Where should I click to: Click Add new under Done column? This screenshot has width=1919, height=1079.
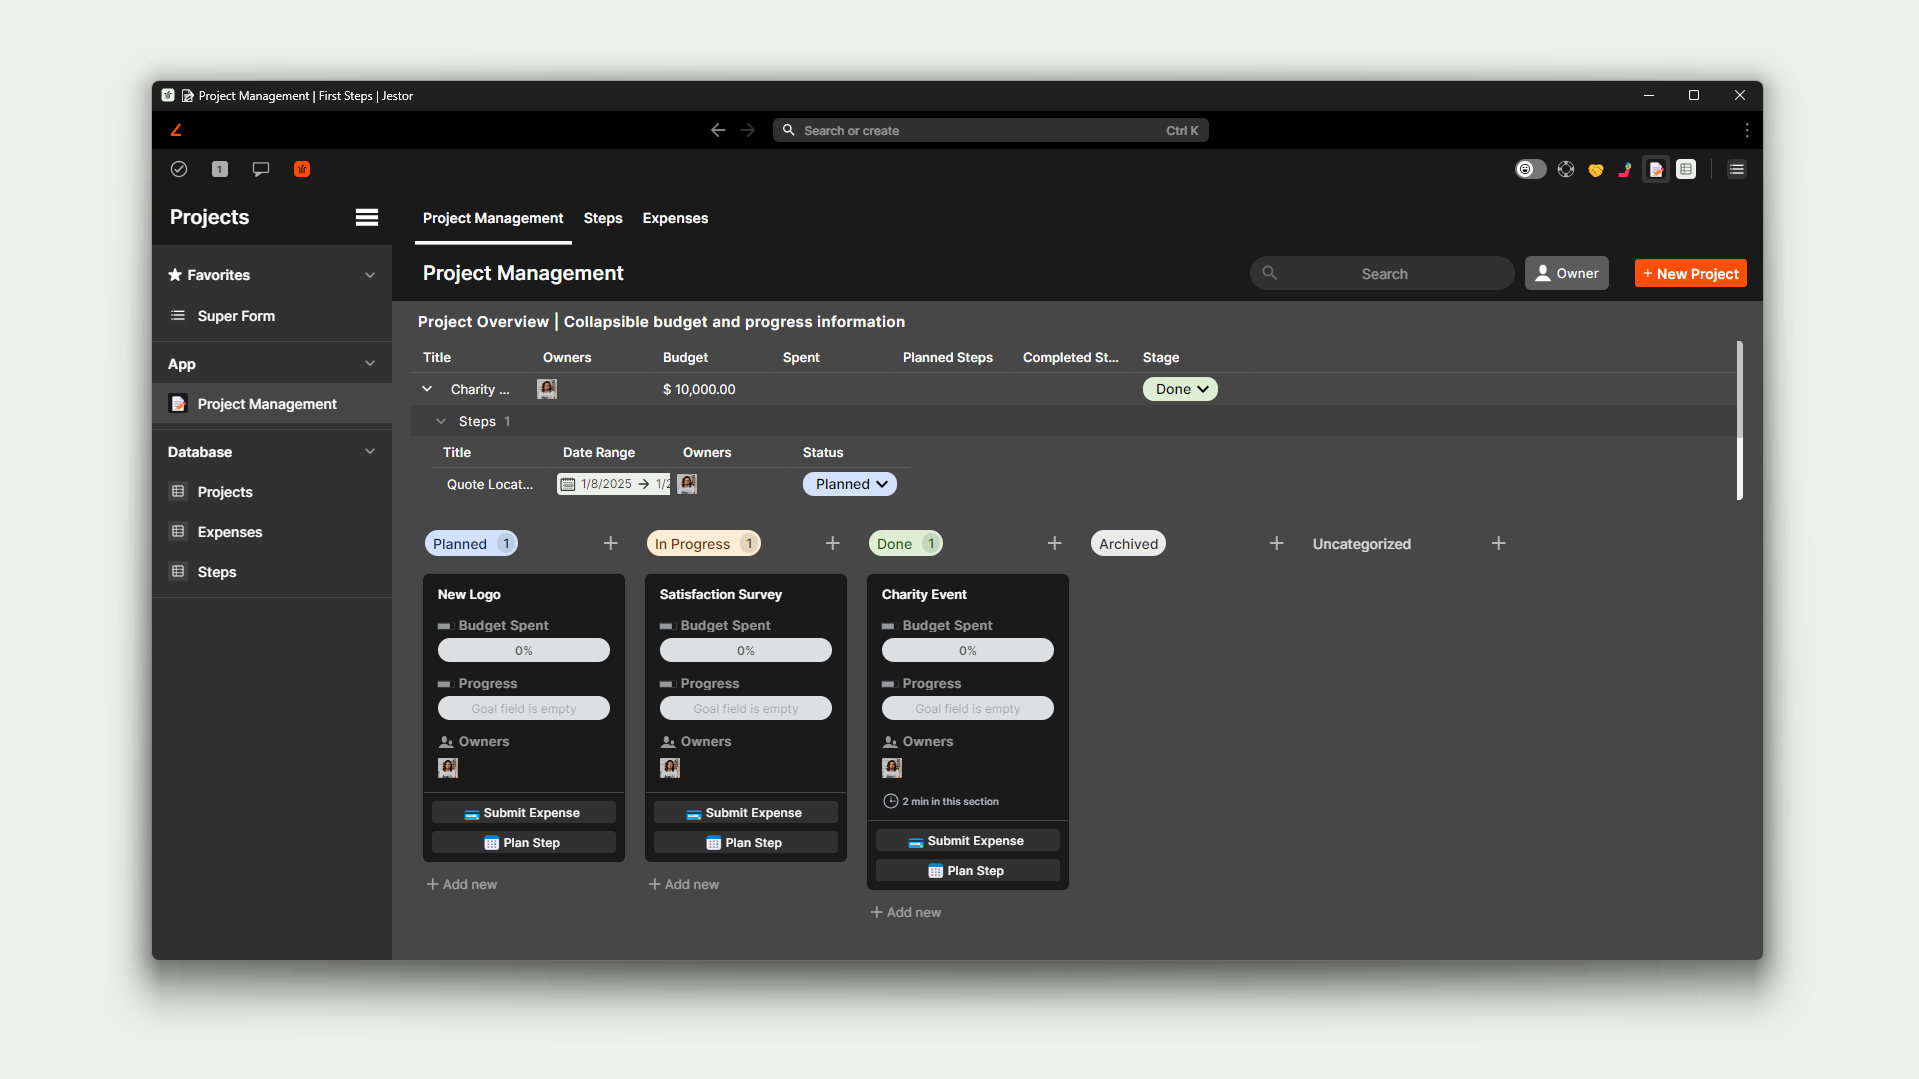(906, 912)
